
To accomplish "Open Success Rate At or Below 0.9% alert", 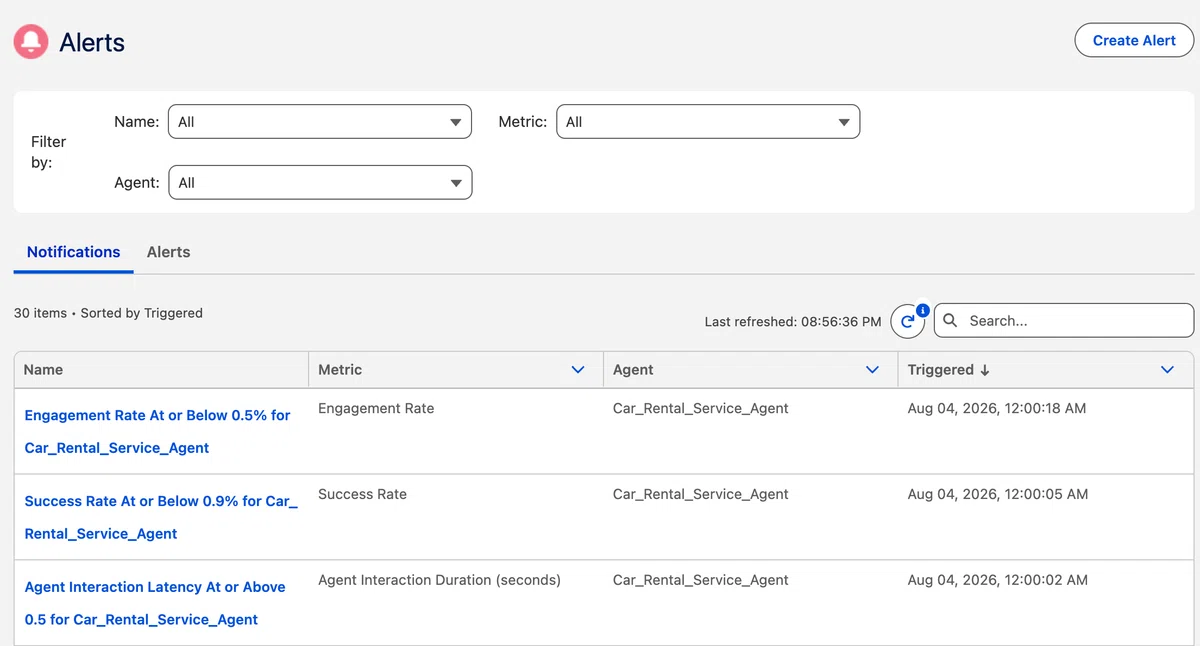I will pos(161,517).
